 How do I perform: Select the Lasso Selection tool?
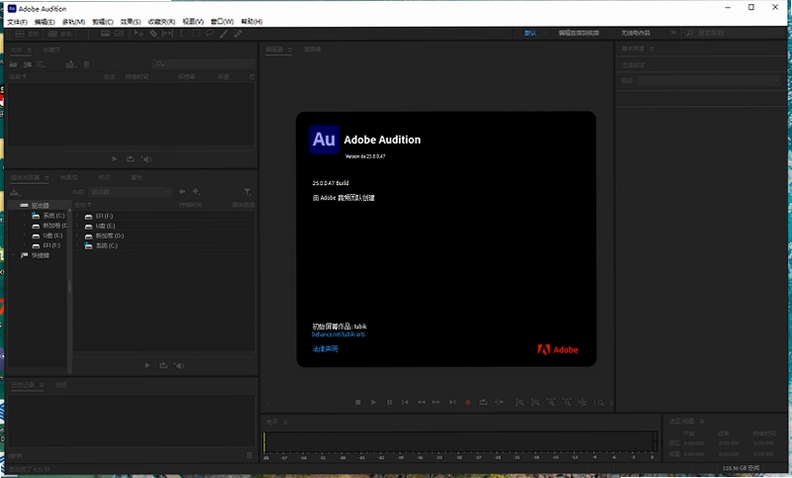click(210, 34)
